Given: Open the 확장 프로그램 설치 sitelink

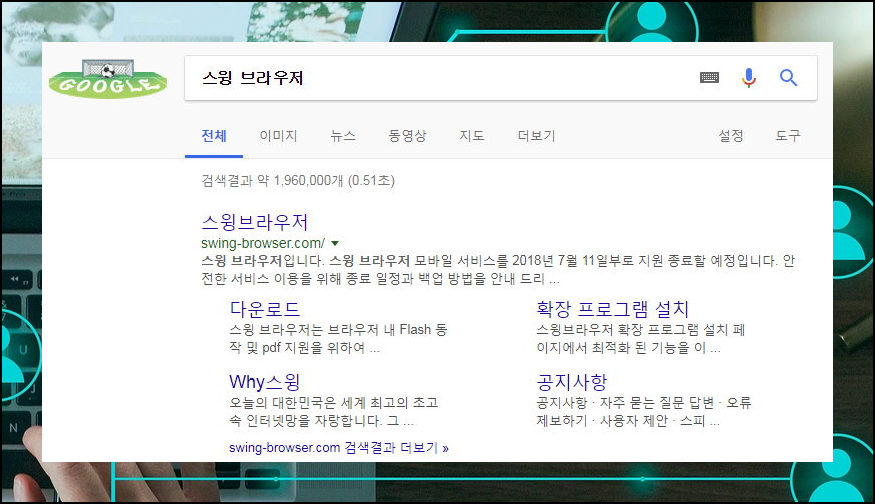Looking at the screenshot, I should coord(612,309).
